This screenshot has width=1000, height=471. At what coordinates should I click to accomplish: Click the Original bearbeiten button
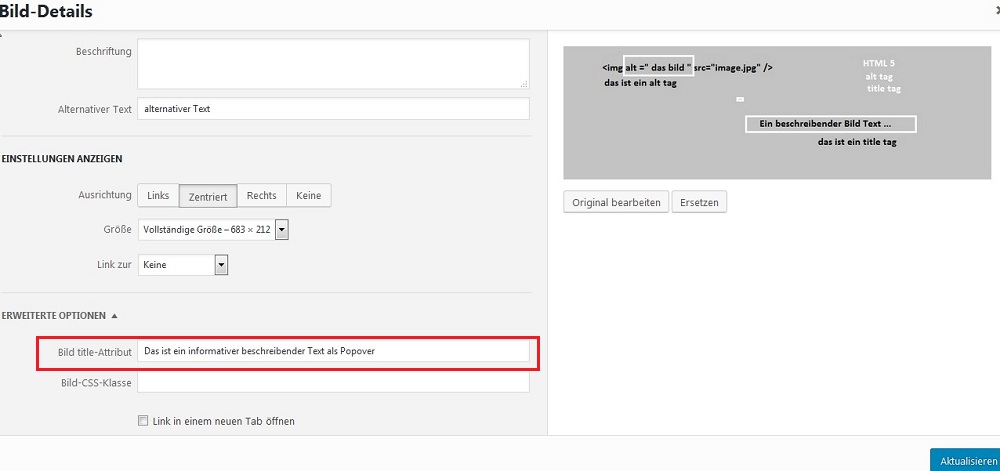coord(616,202)
